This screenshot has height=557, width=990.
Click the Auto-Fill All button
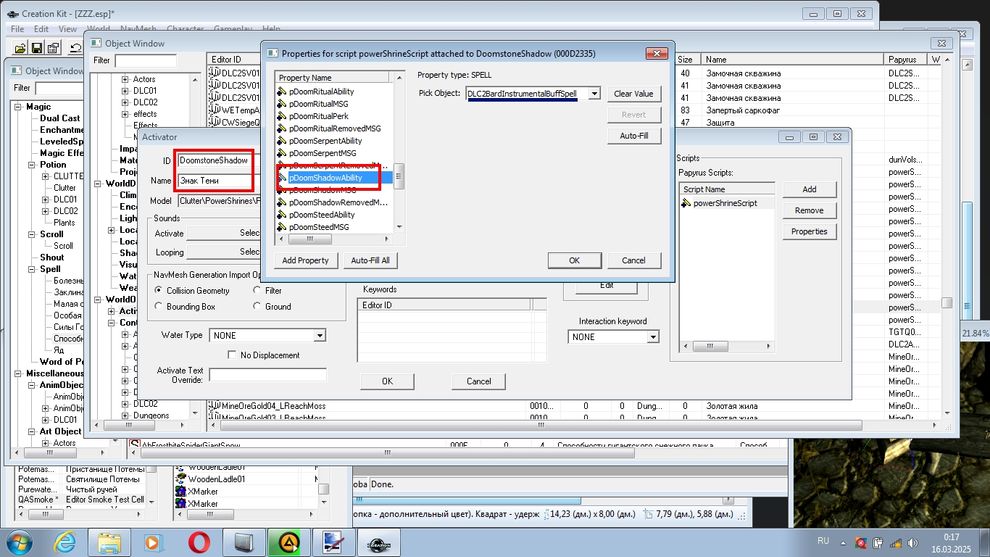(x=371, y=260)
